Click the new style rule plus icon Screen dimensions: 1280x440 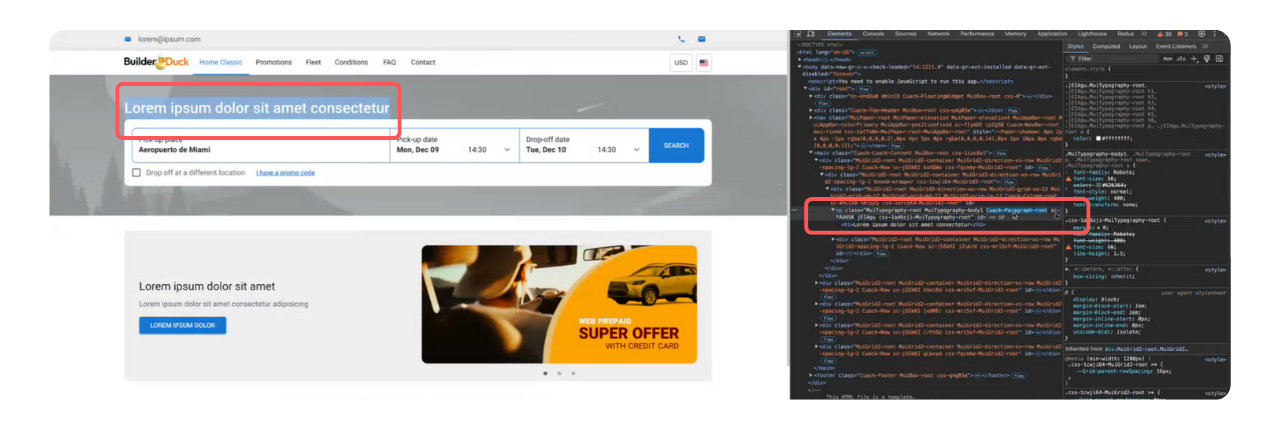click(1193, 59)
